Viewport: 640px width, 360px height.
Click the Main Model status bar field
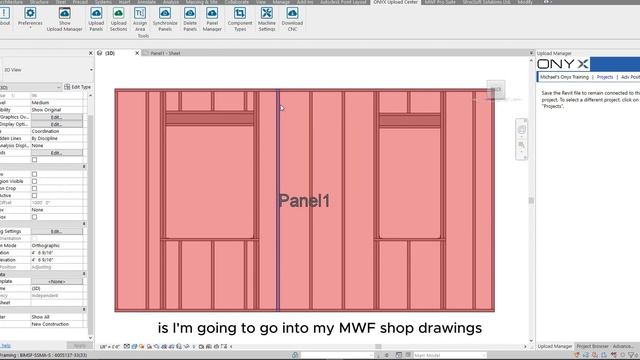pos(449,356)
